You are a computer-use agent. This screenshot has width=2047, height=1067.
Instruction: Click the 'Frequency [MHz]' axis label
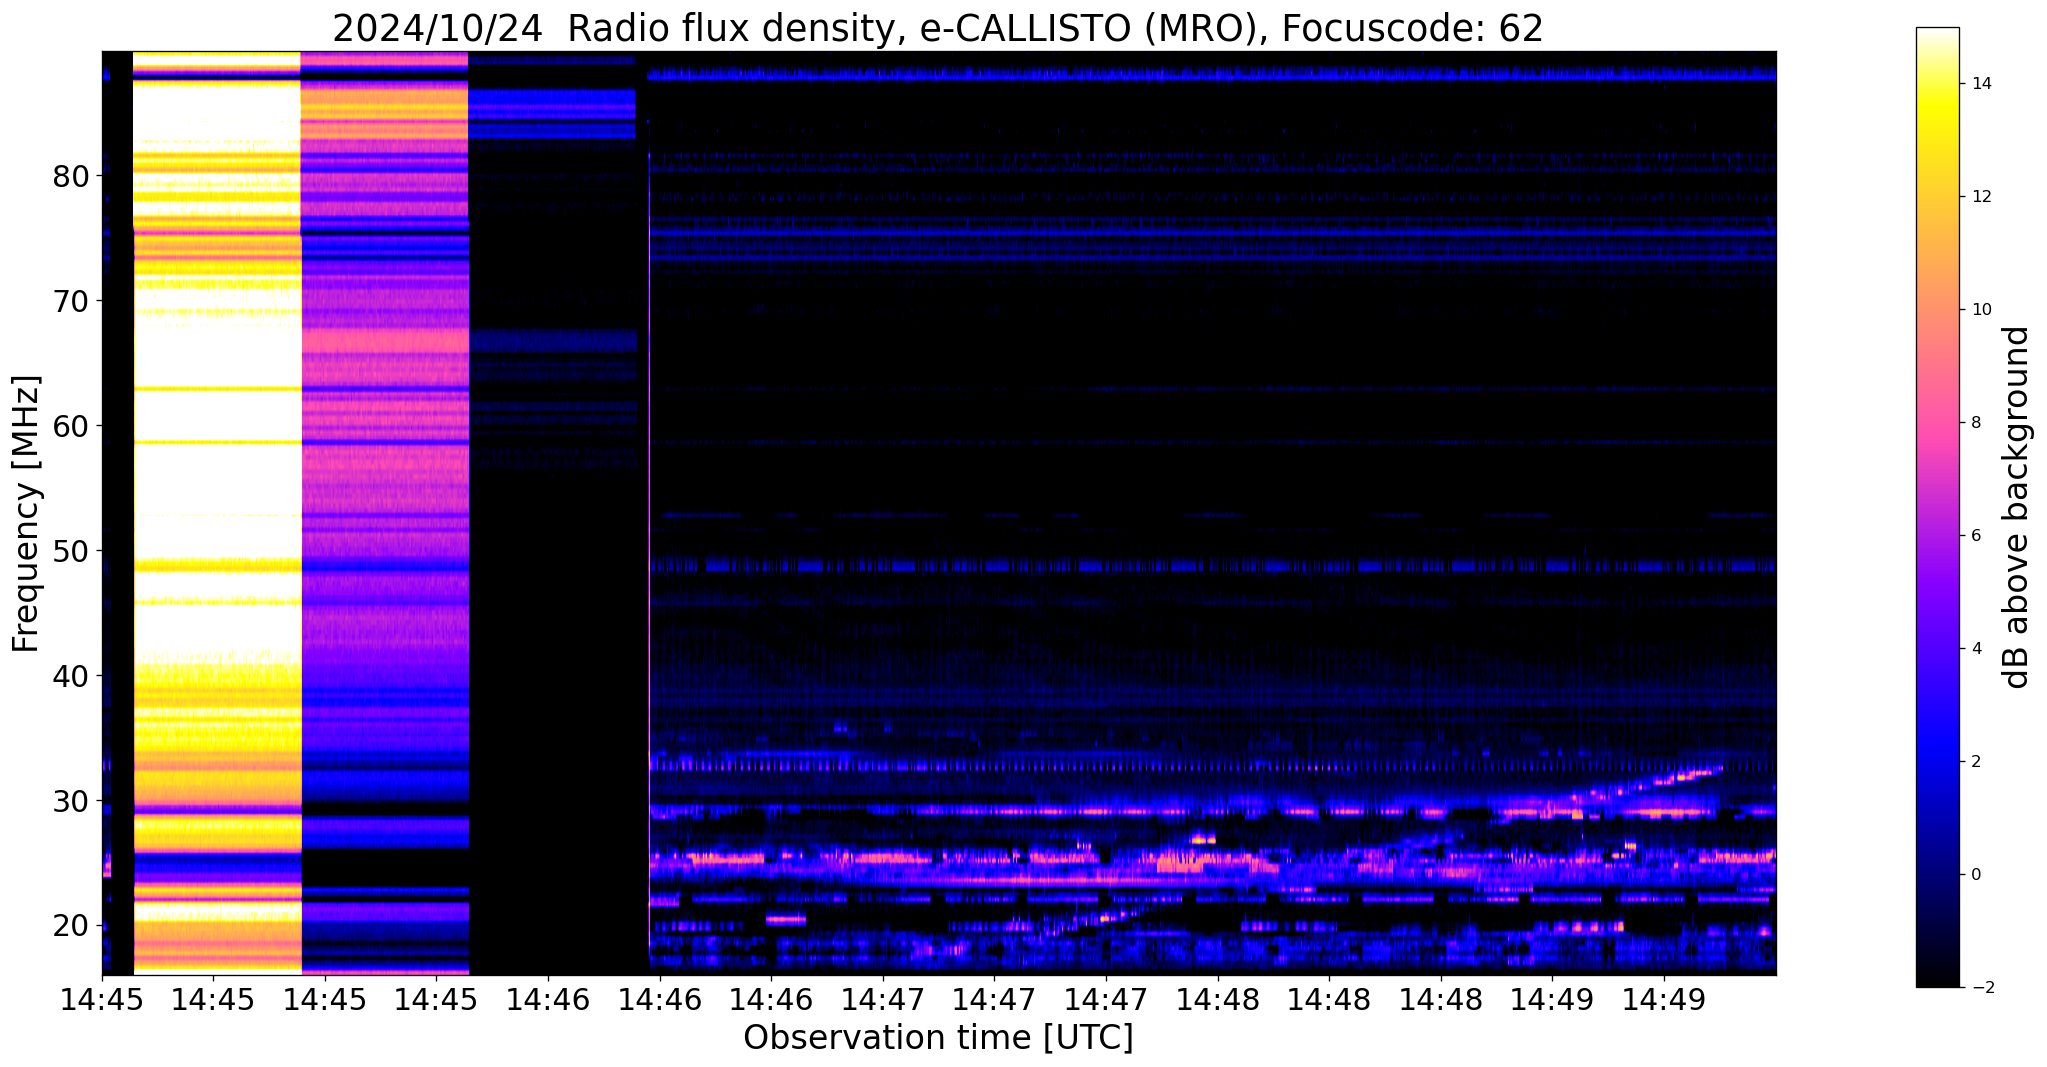[27, 513]
